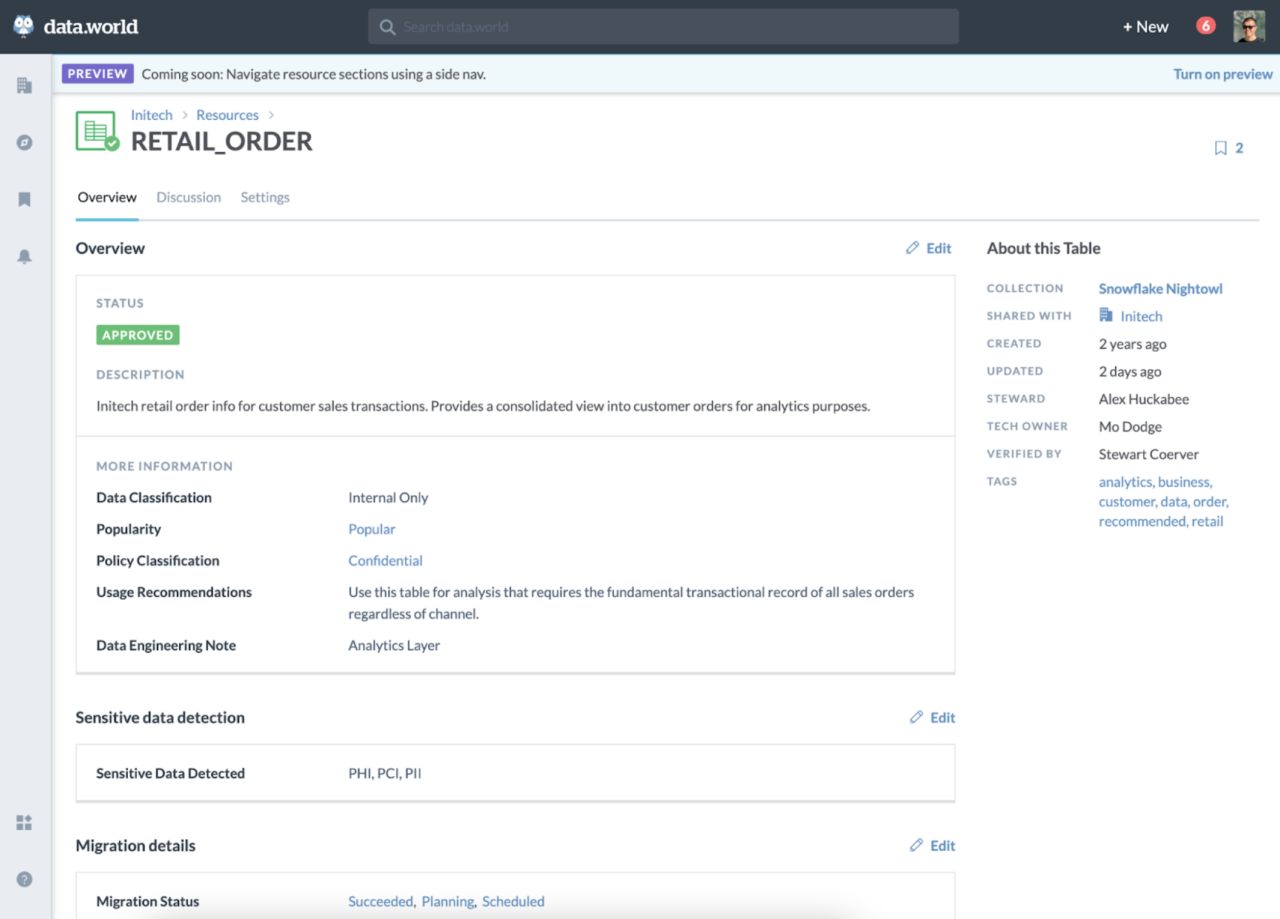1280x919 pixels.
Task: Click the pencil icon for Migration details
Action: pyautogui.click(x=916, y=845)
